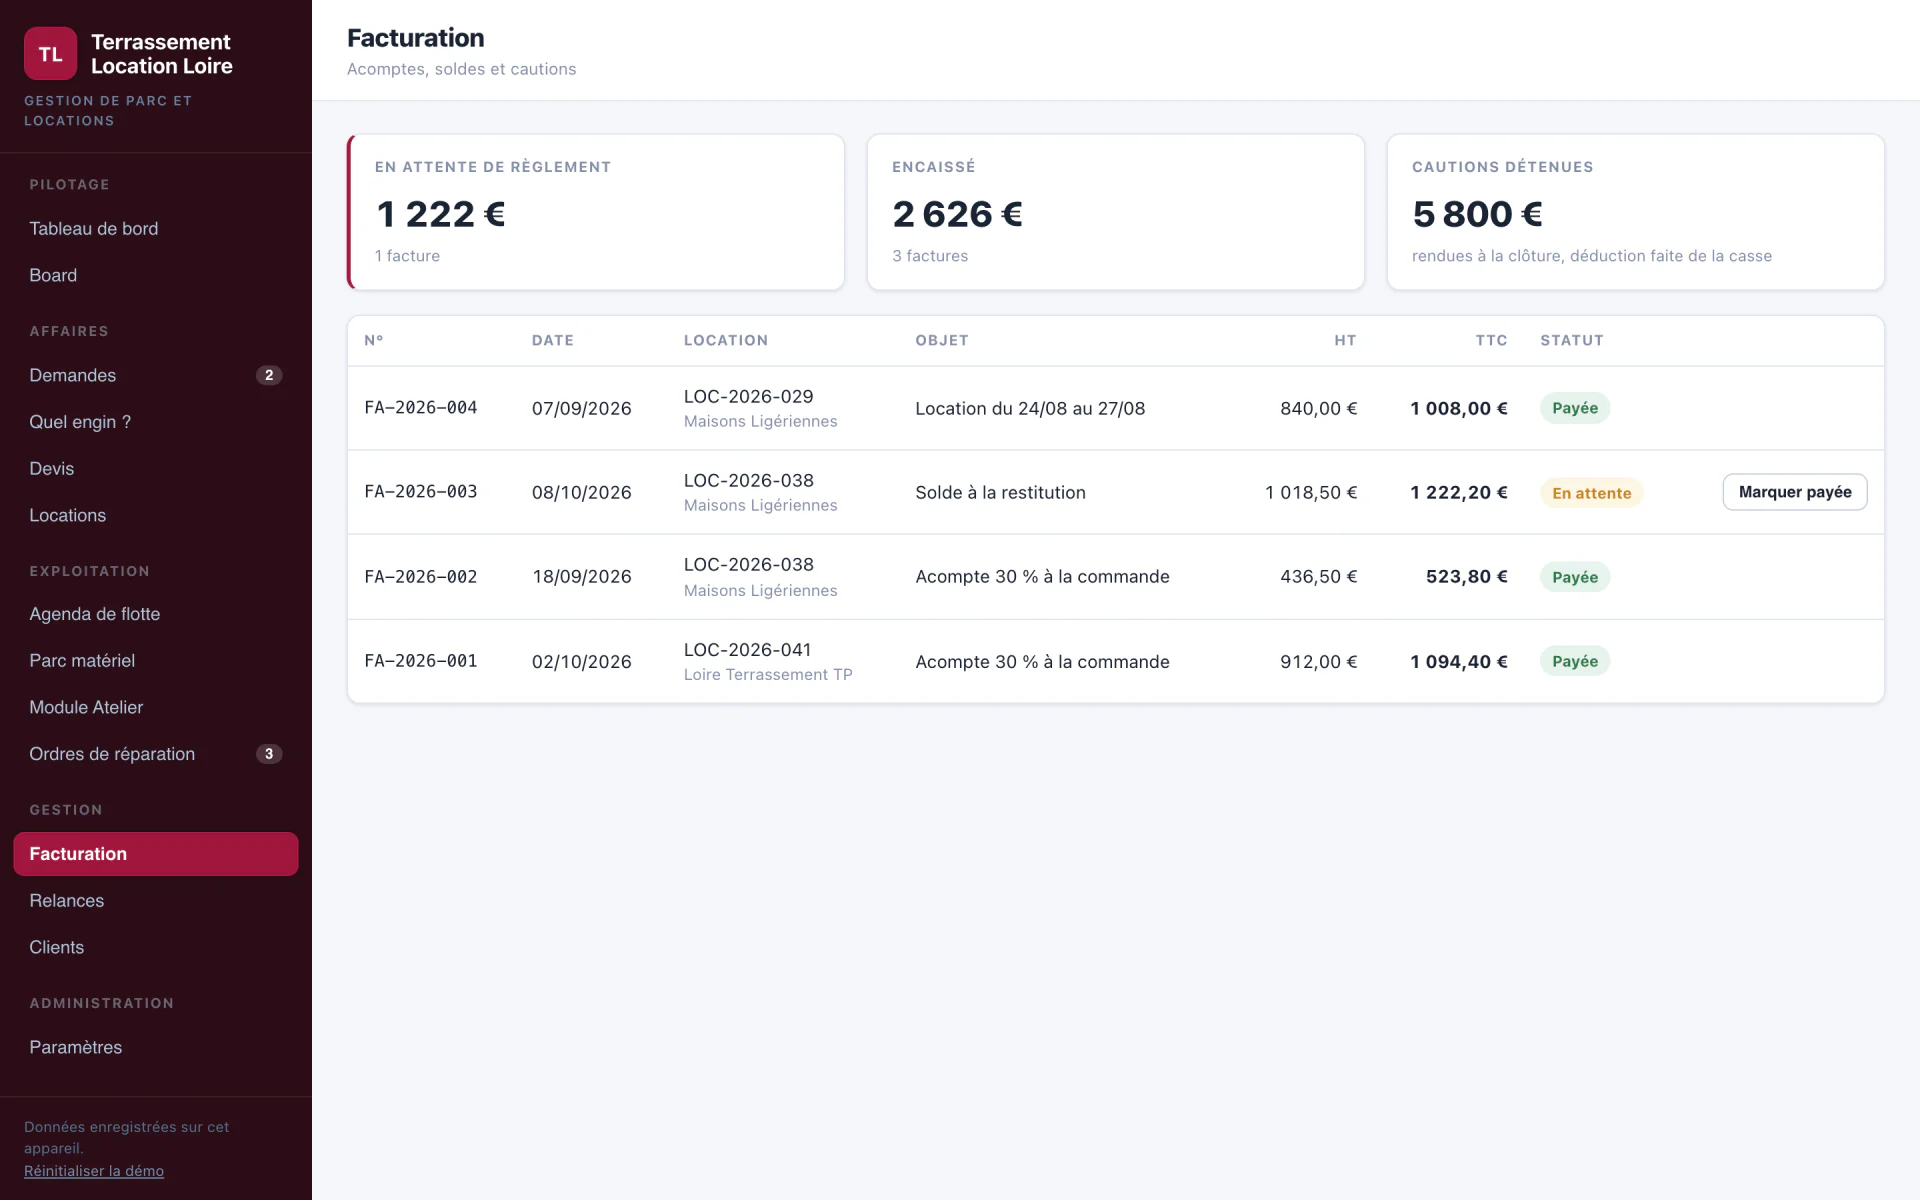Click the TTC amount 1 222,20 €
The width and height of the screenshot is (1920, 1200).
pyautogui.click(x=1459, y=492)
